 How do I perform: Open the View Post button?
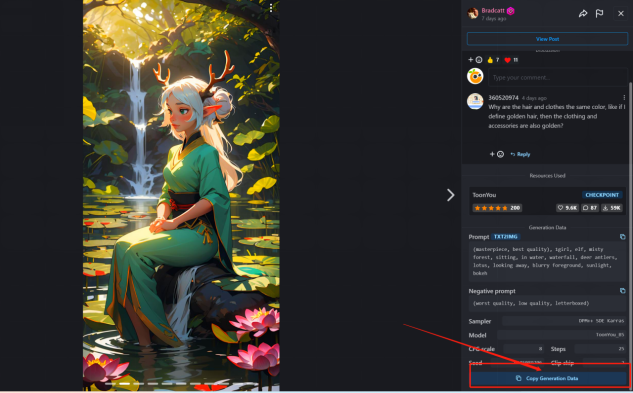pyautogui.click(x=547, y=39)
